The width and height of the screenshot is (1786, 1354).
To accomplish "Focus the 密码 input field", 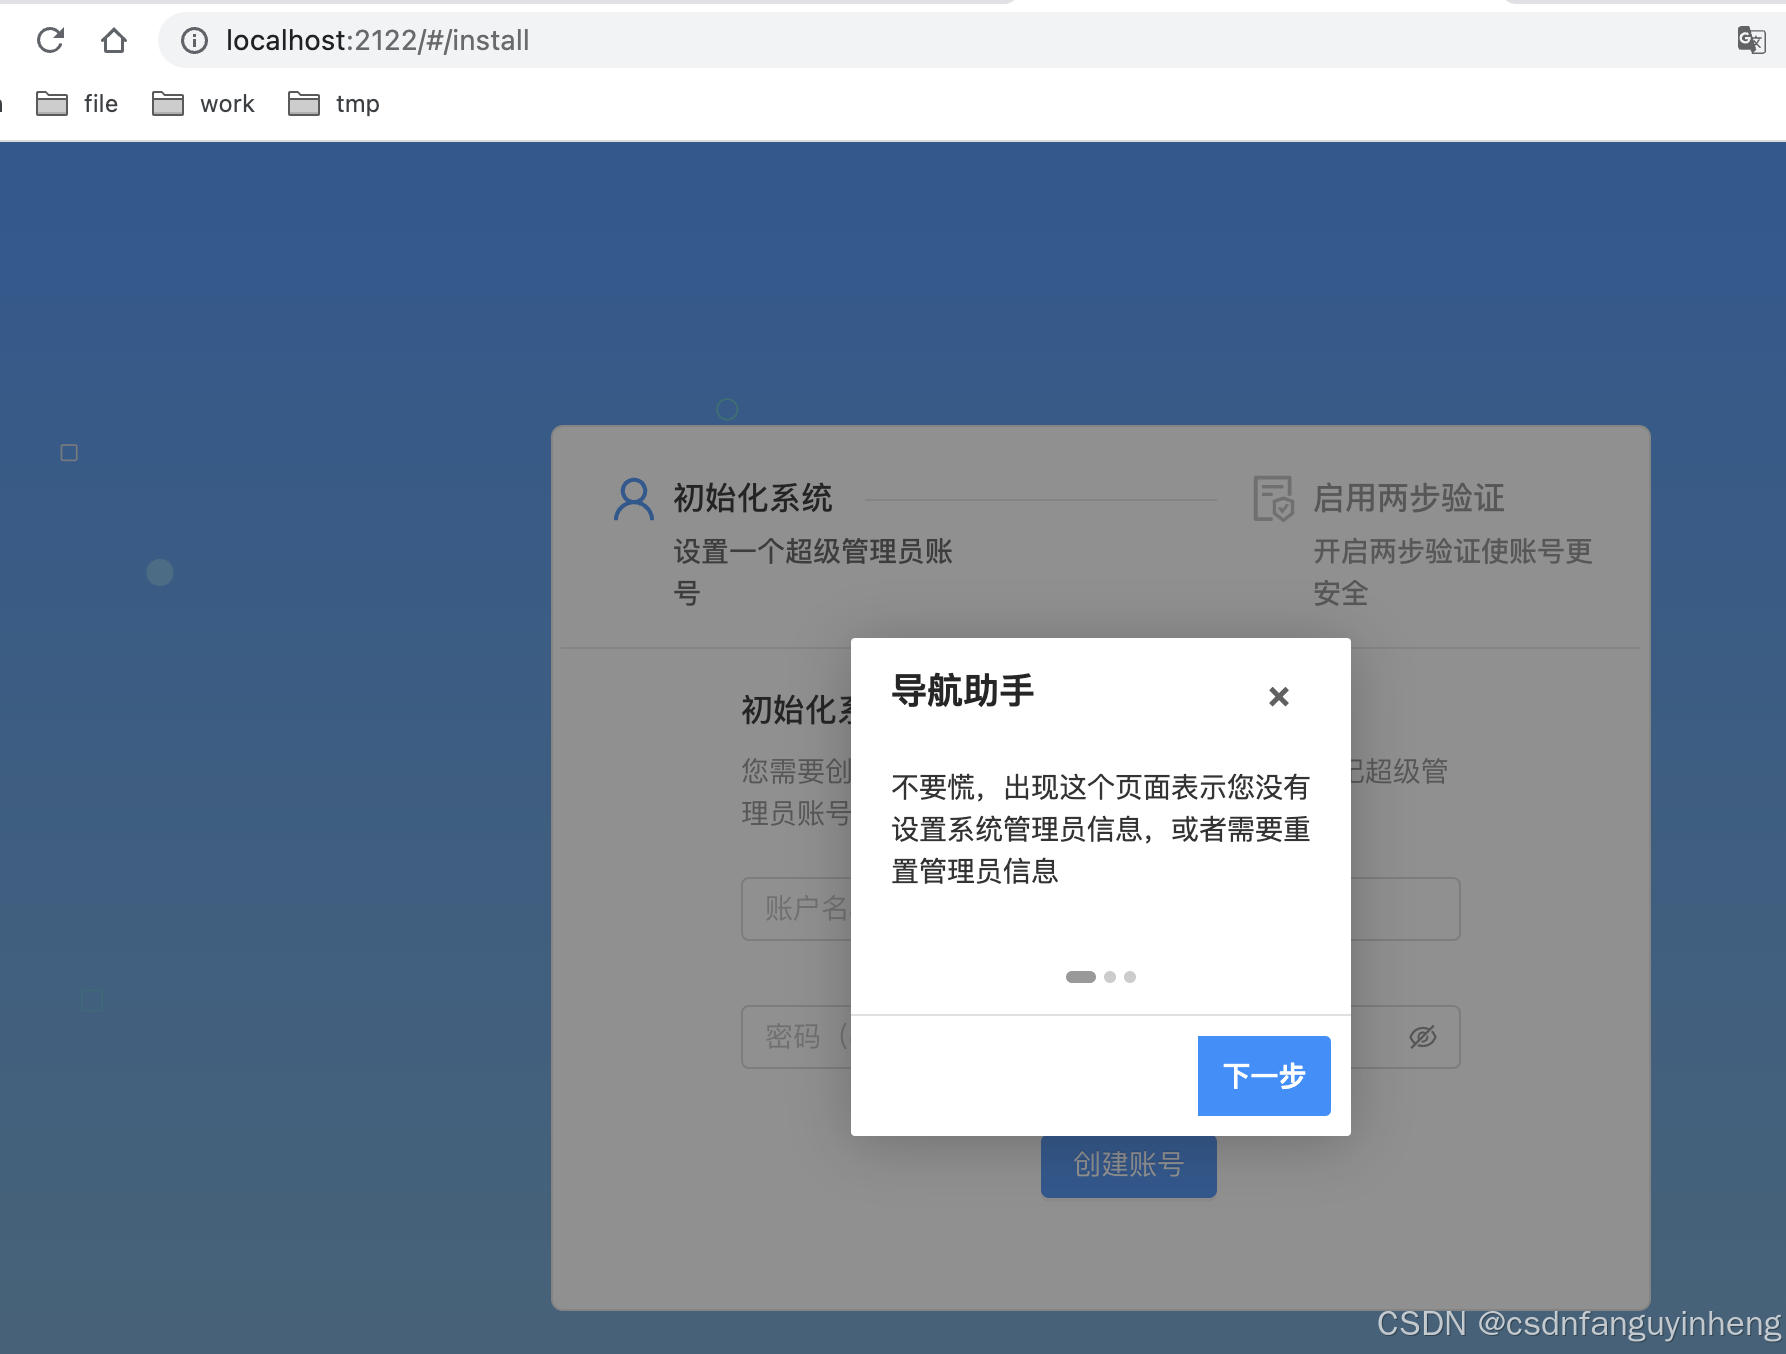I will 1100,1037.
